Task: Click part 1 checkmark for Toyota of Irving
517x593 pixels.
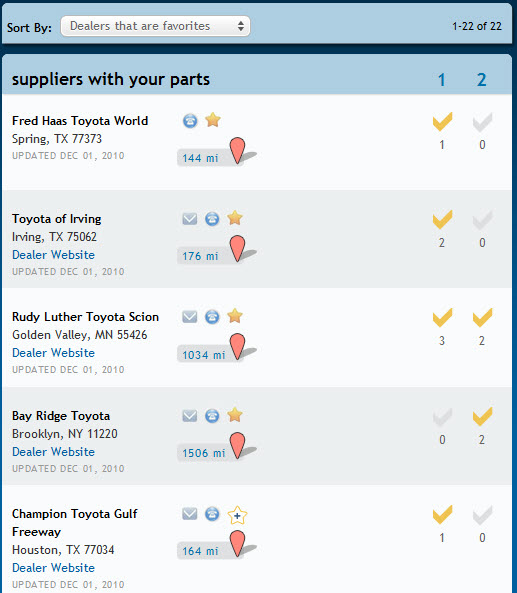Action: click(442, 219)
